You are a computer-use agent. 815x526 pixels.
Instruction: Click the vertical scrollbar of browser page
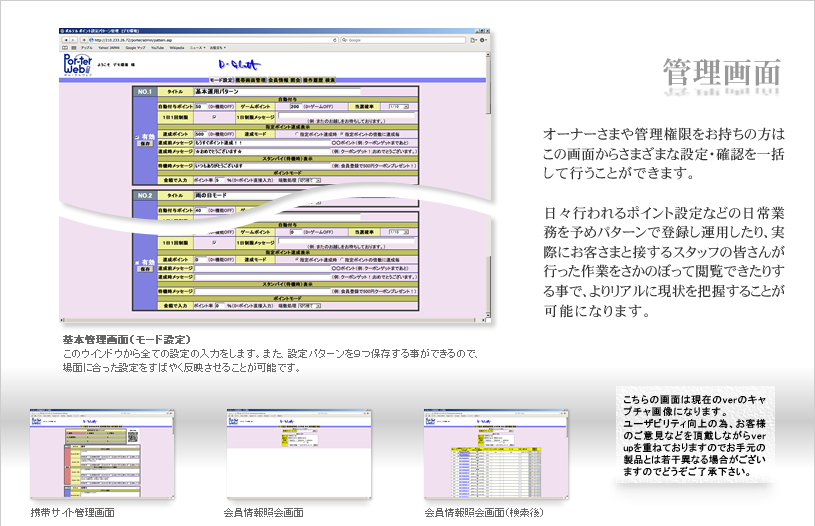(488, 150)
